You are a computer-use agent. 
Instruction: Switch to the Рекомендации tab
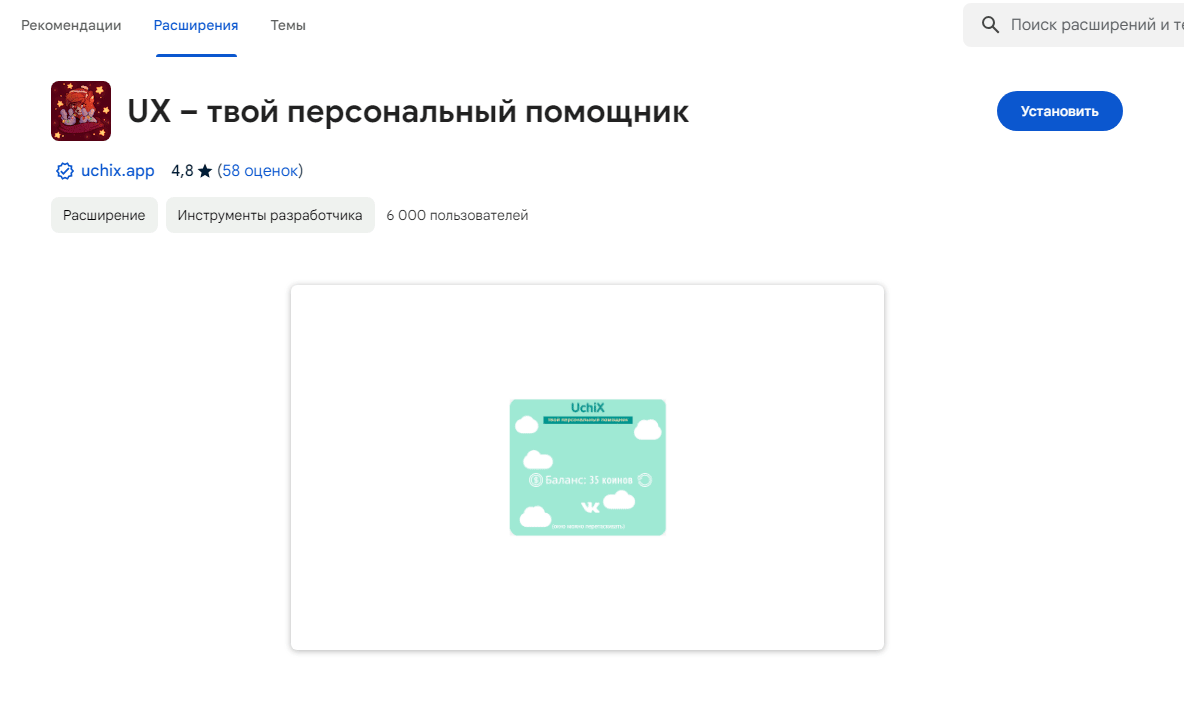70,25
